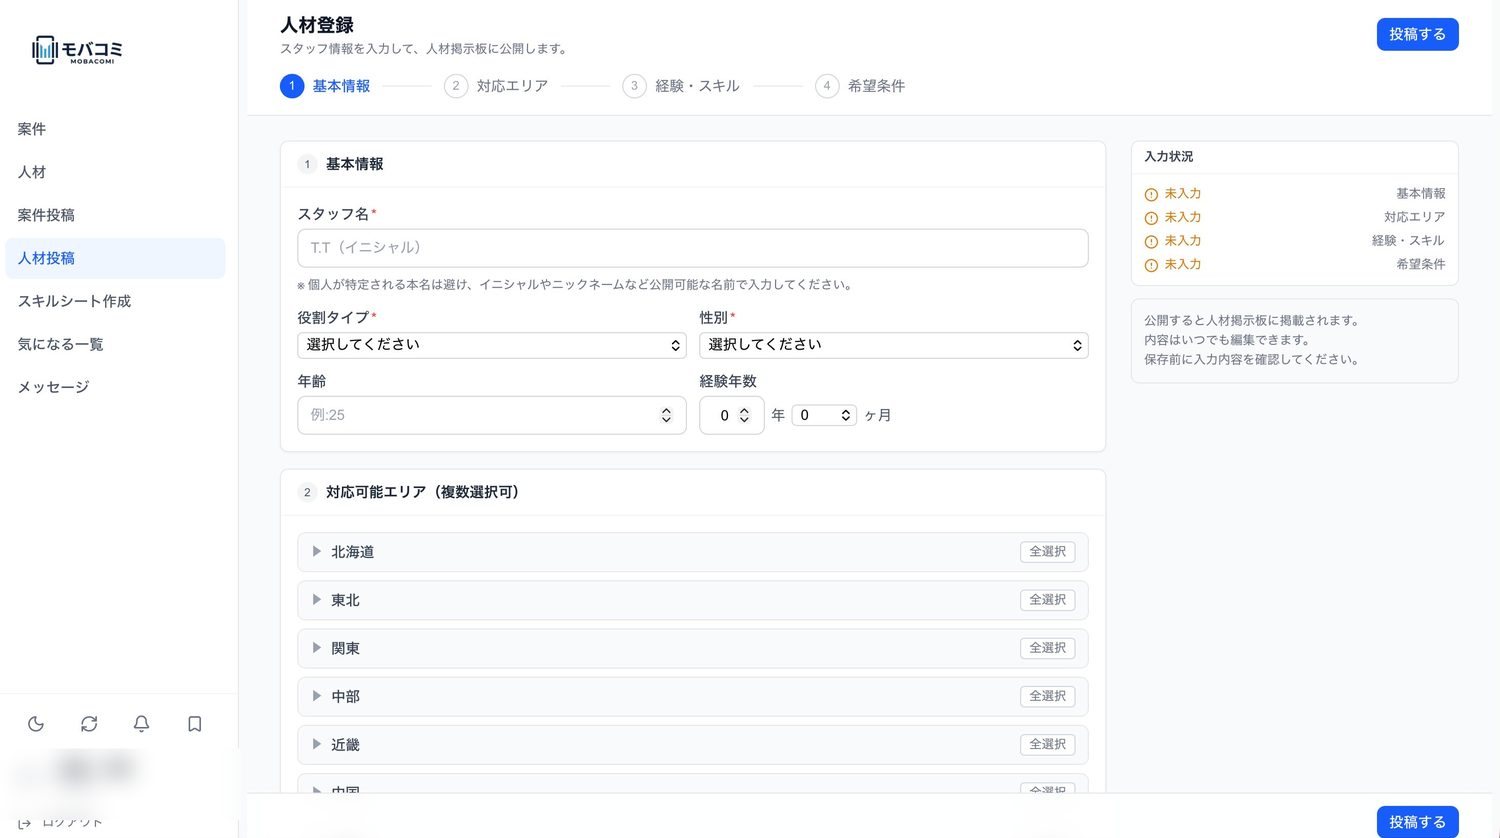The width and height of the screenshot is (1500, 838).
Task: Expand the 近畿 region
Action: tap(316, 744)
